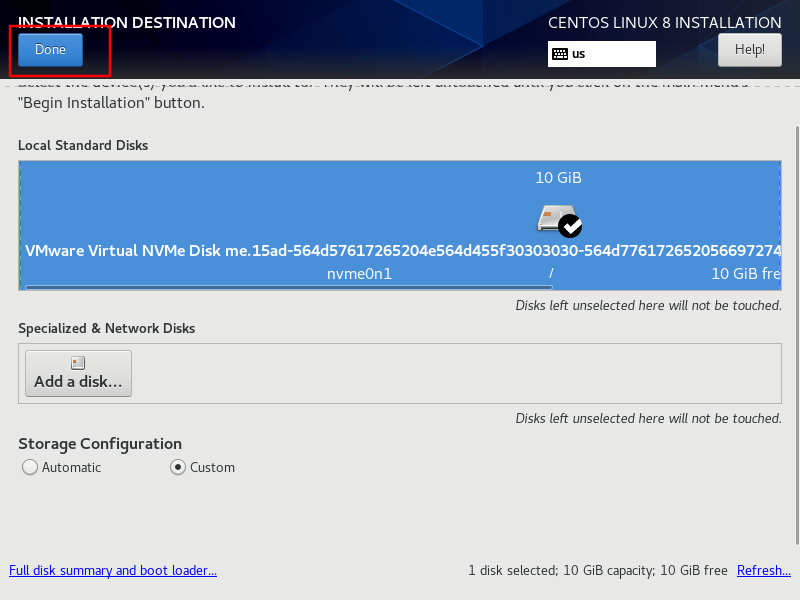The width and height of the screenshot is (800, 600).
Task: Click the horizontal scrollbar under the disk name
Action: (289, 287)
